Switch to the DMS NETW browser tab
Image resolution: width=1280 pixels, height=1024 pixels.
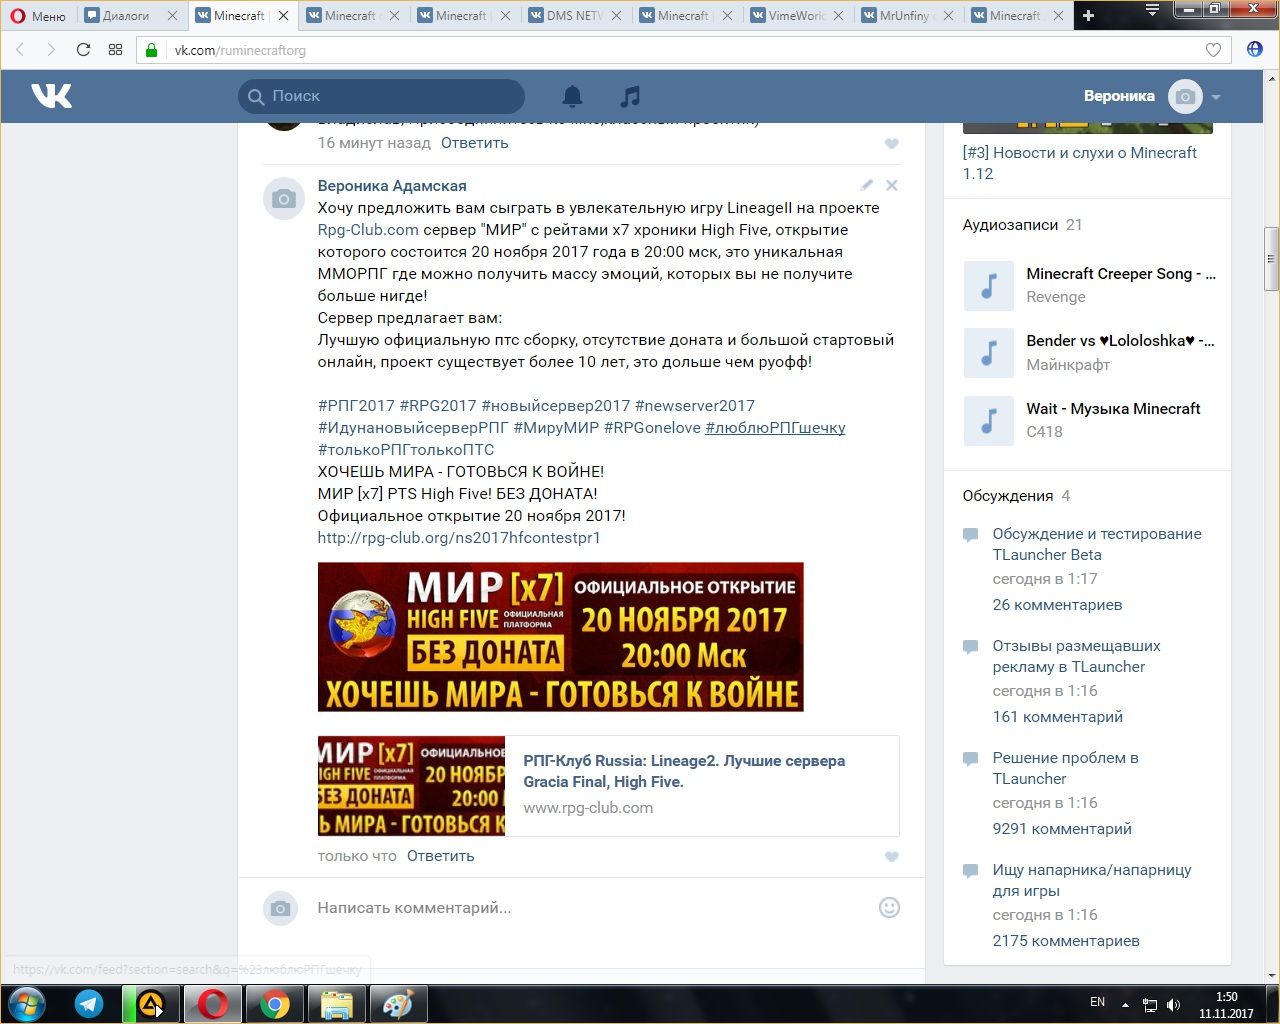coord(574,16)
